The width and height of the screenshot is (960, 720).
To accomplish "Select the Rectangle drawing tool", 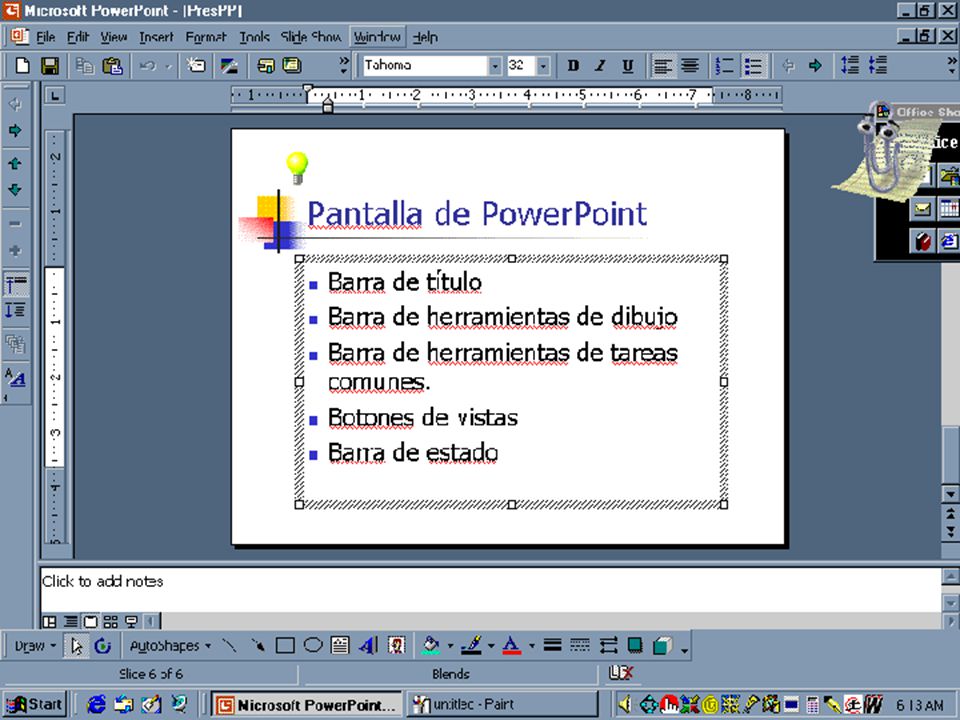I will point(285,646).
